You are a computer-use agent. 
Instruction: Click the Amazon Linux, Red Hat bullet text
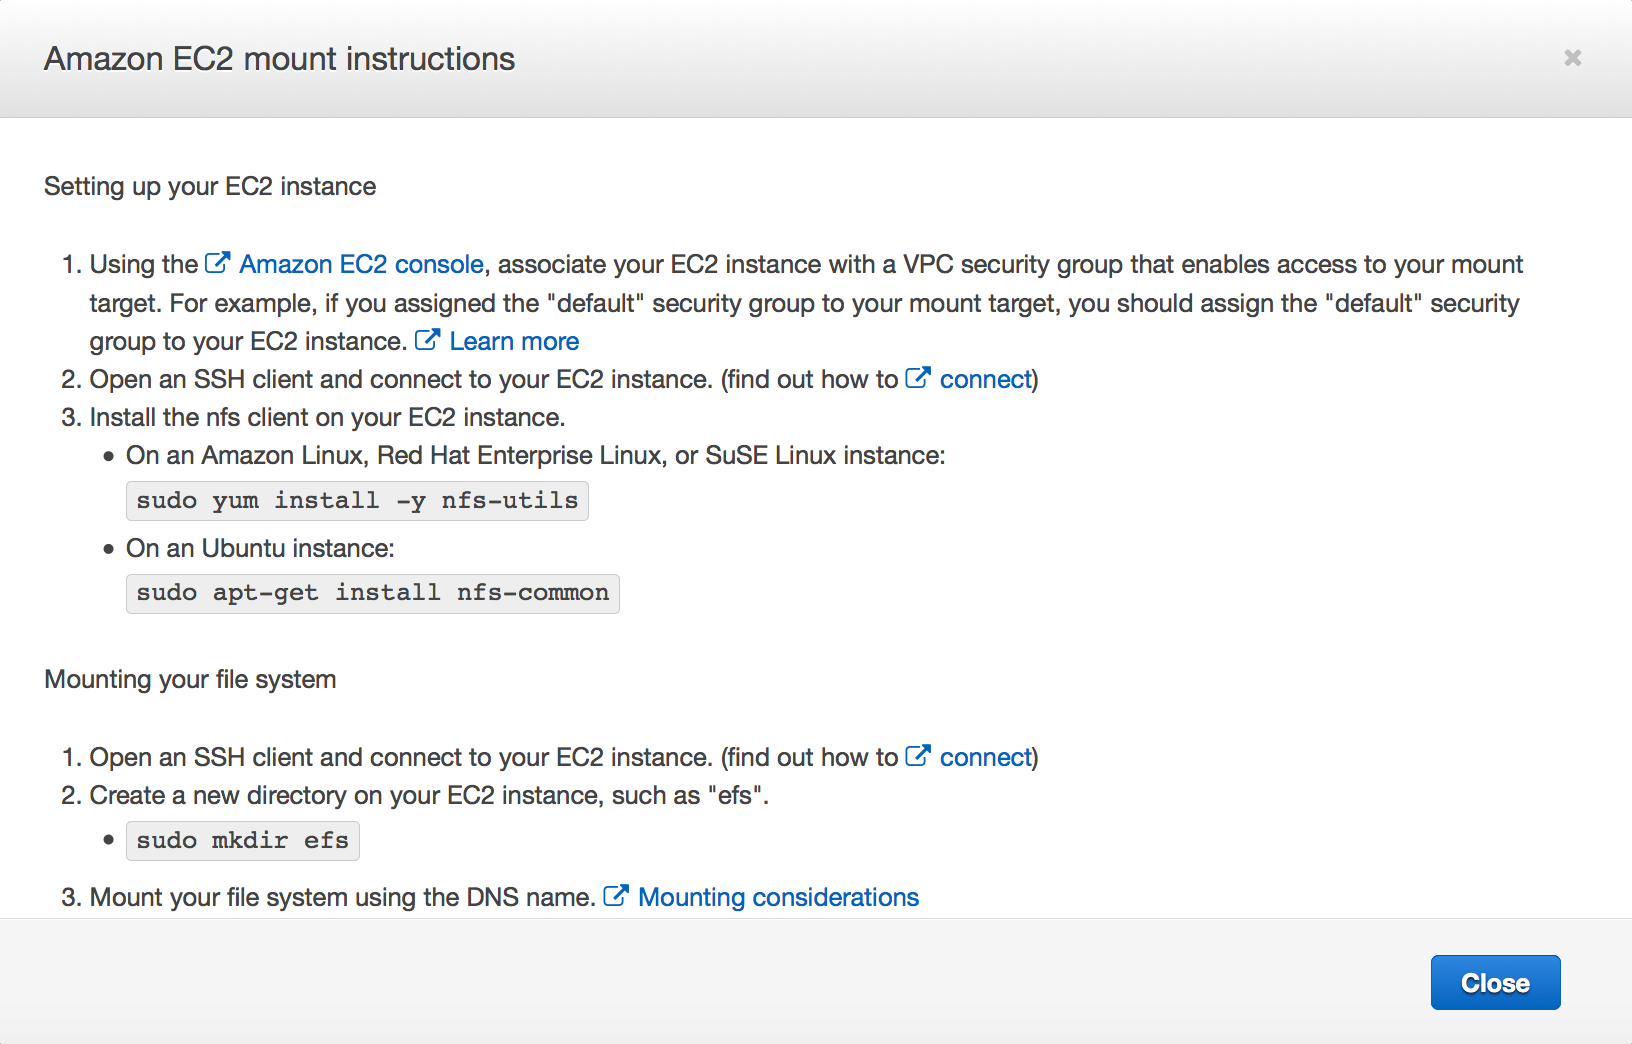535,456
